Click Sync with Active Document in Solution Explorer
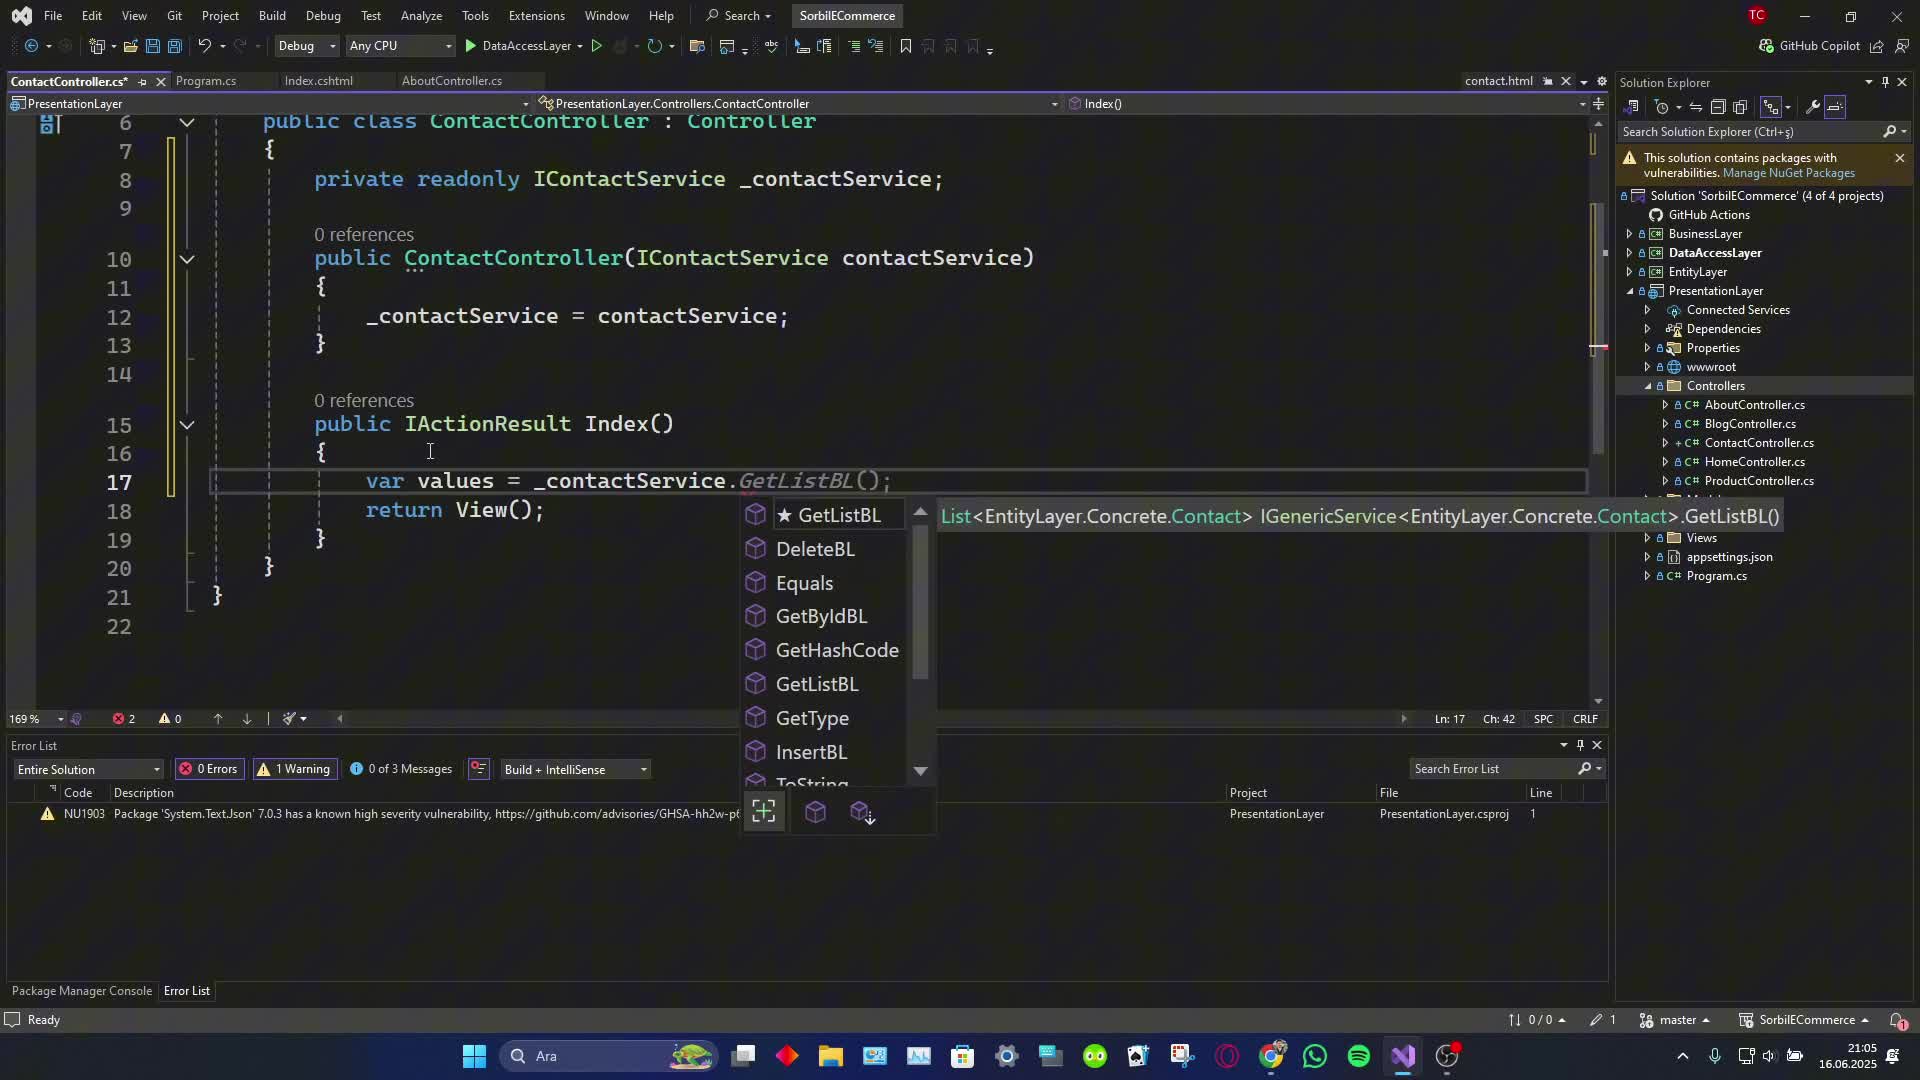Image resolution: width=1920 pixels, height=1080 pixels. [1696, 107]
